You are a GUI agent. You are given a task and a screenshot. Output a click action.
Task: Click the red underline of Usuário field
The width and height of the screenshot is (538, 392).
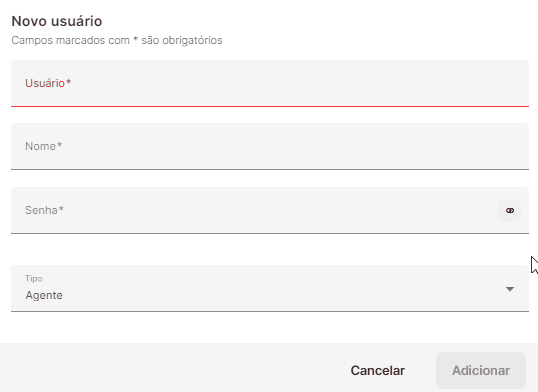coord(270,106)
